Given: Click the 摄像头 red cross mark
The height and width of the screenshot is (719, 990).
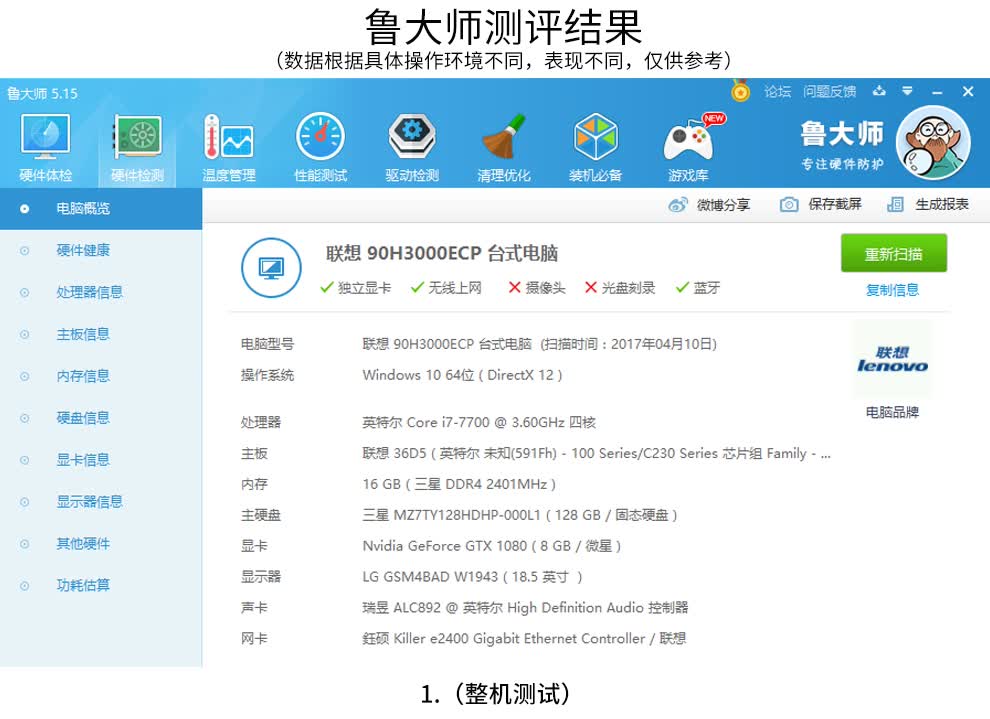Looking at the screenshot, I should click(515, 288).
